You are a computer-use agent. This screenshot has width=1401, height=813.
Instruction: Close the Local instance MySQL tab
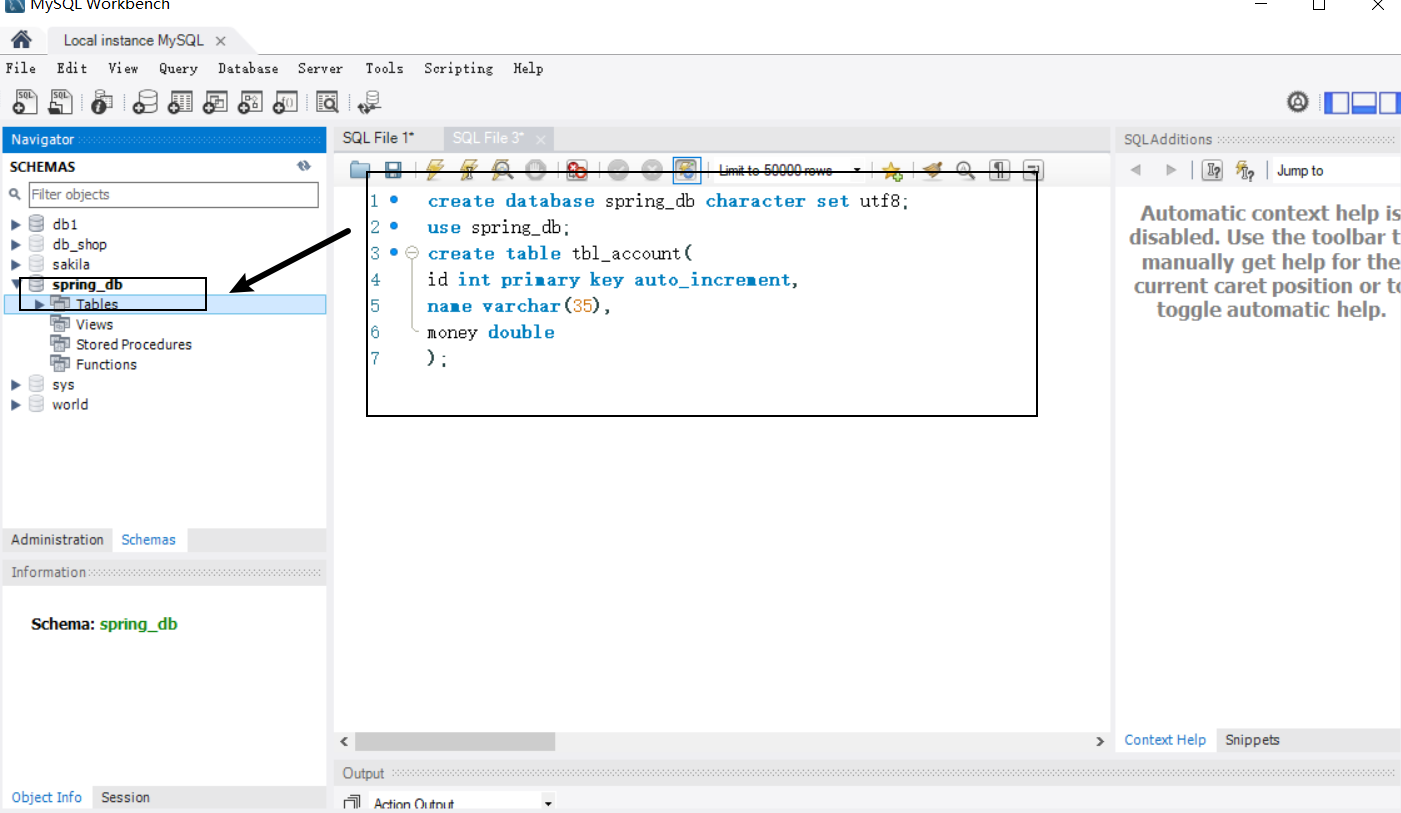221,41
